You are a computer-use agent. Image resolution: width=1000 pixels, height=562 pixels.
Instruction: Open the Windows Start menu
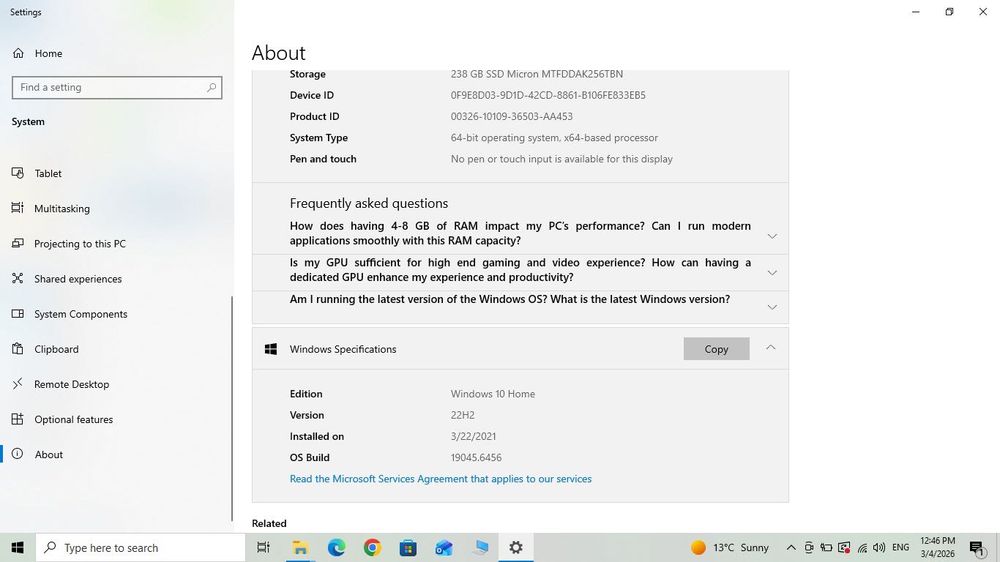click(17, 547)
